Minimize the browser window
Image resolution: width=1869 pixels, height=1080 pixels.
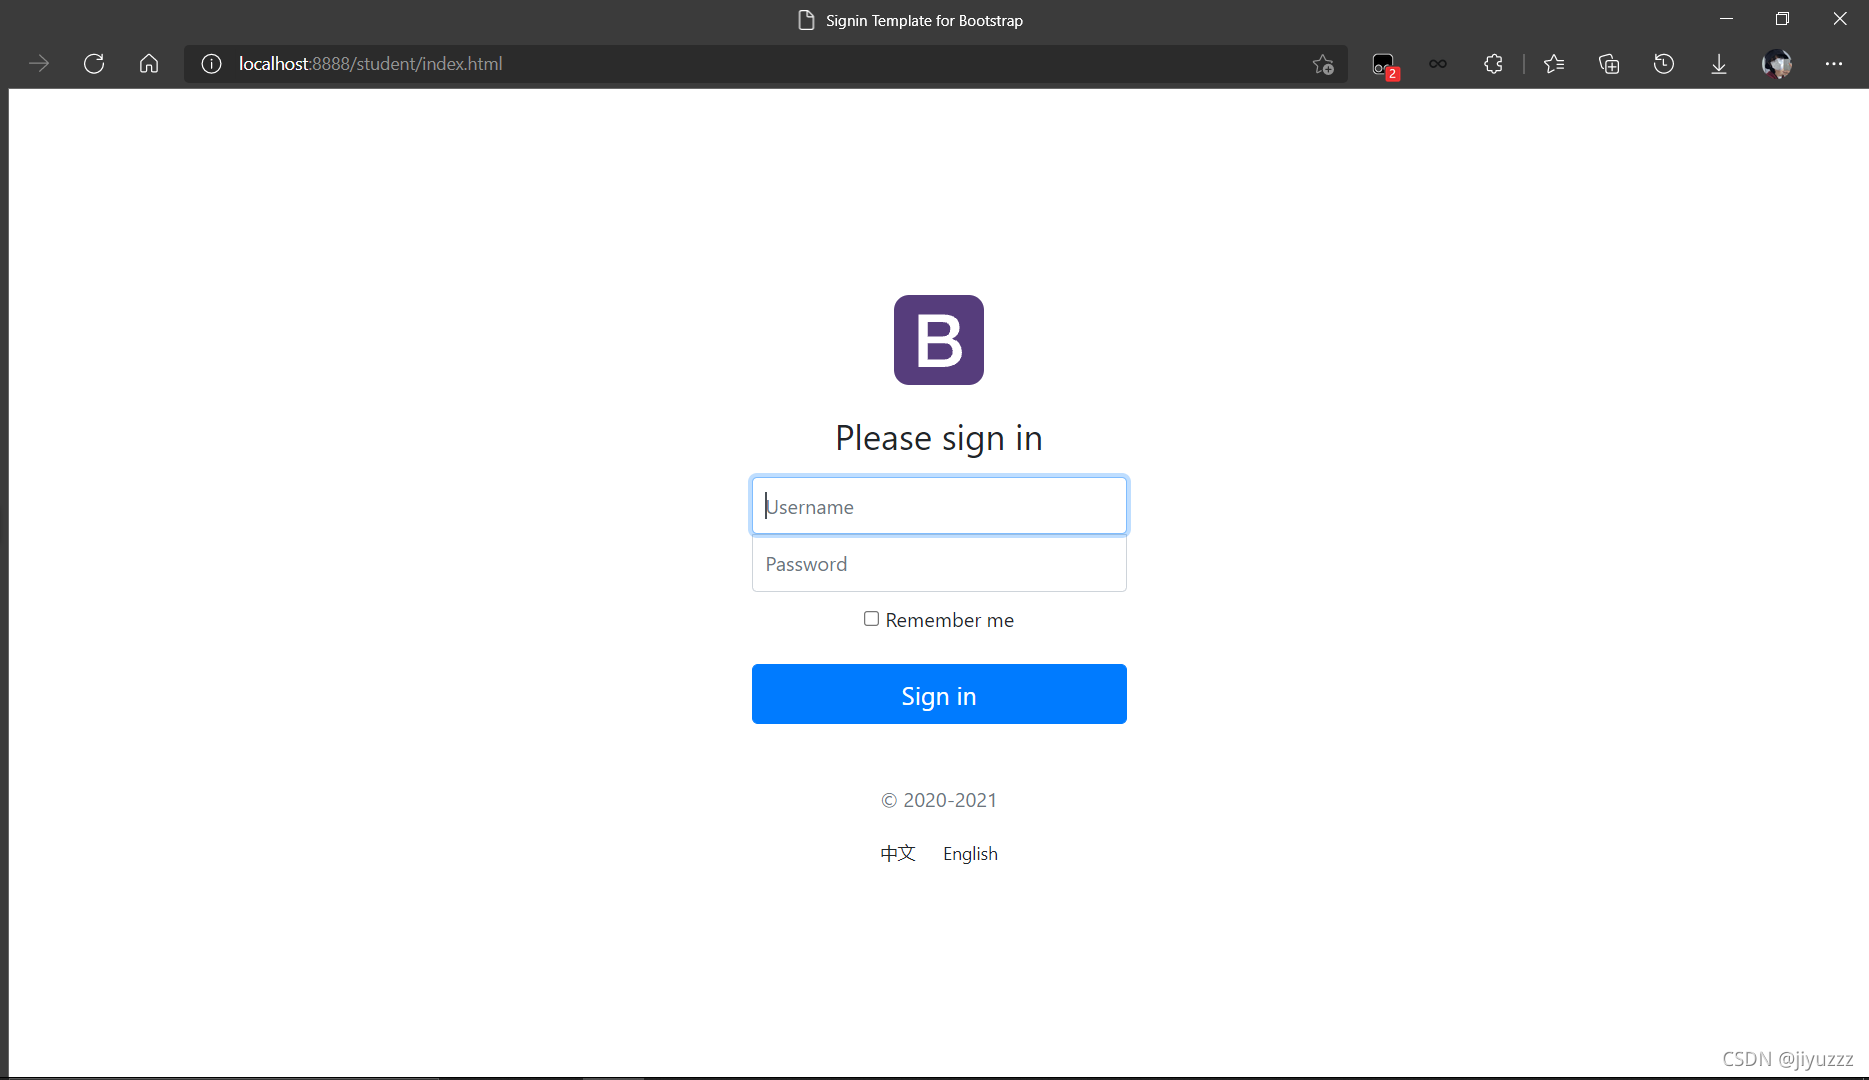[1726, 19]
